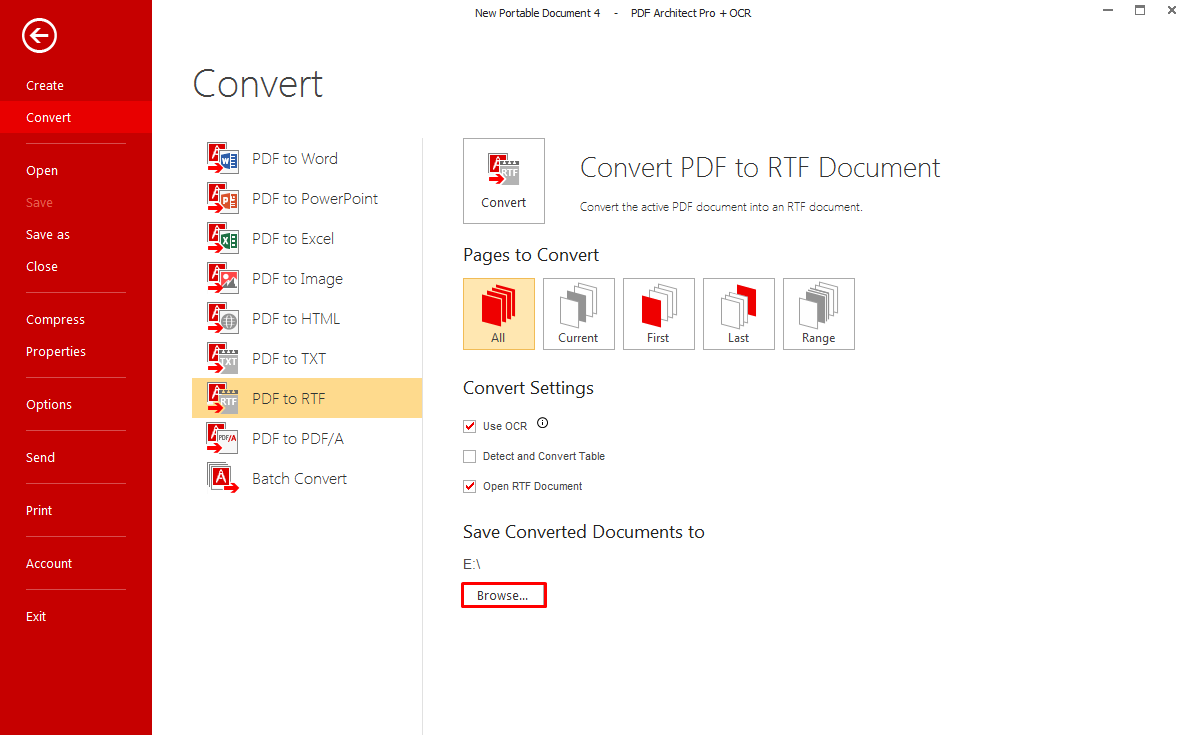This screenshot has height=735, width=1188.
Task: Click the PDF to Word label
Action: pos(295,158)
